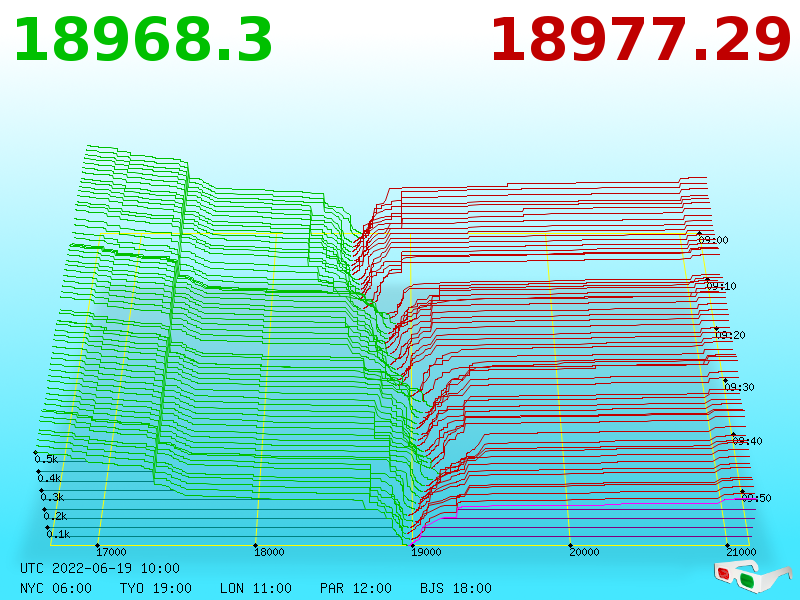Click the 09:40 time axis label

747,441
